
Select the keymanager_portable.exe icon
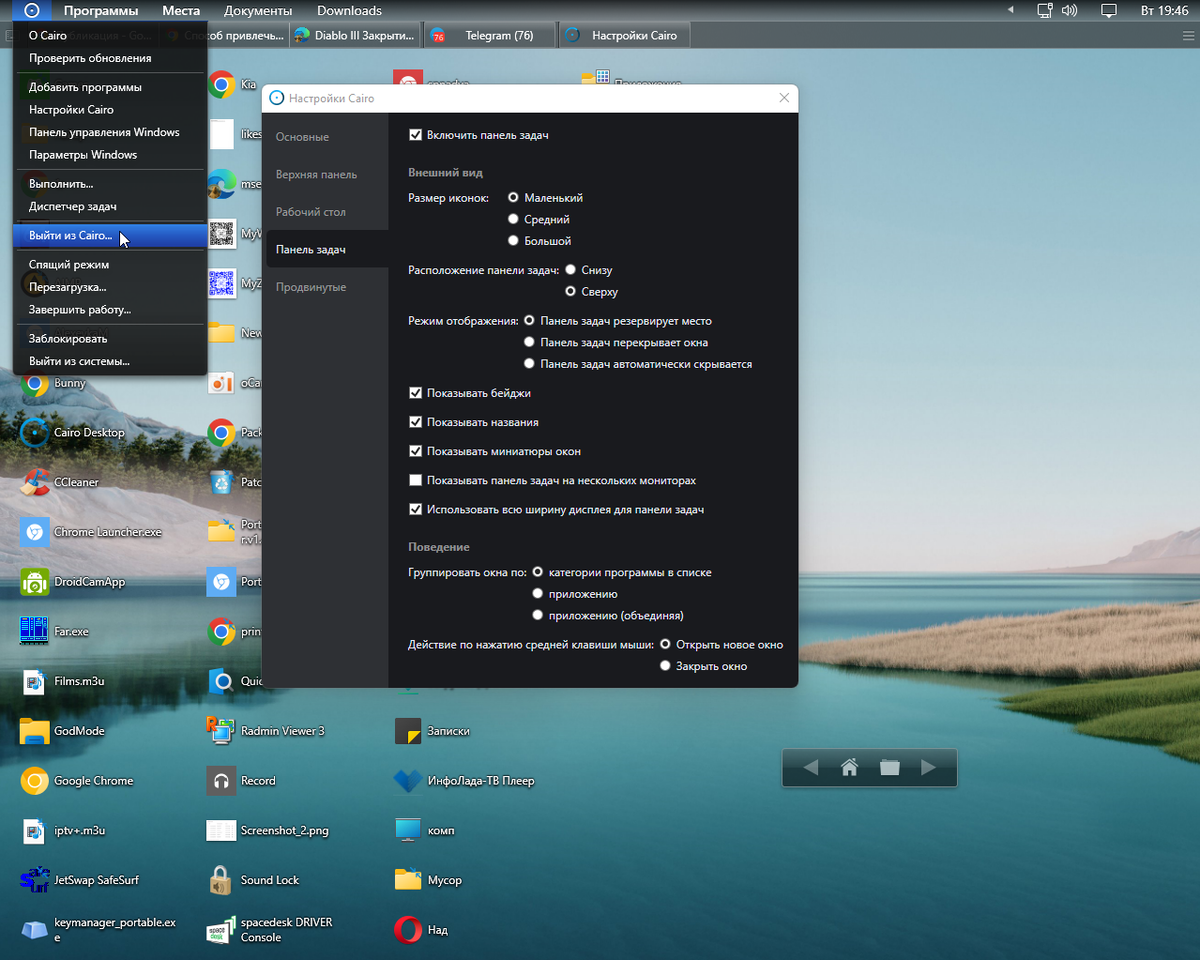35,930
